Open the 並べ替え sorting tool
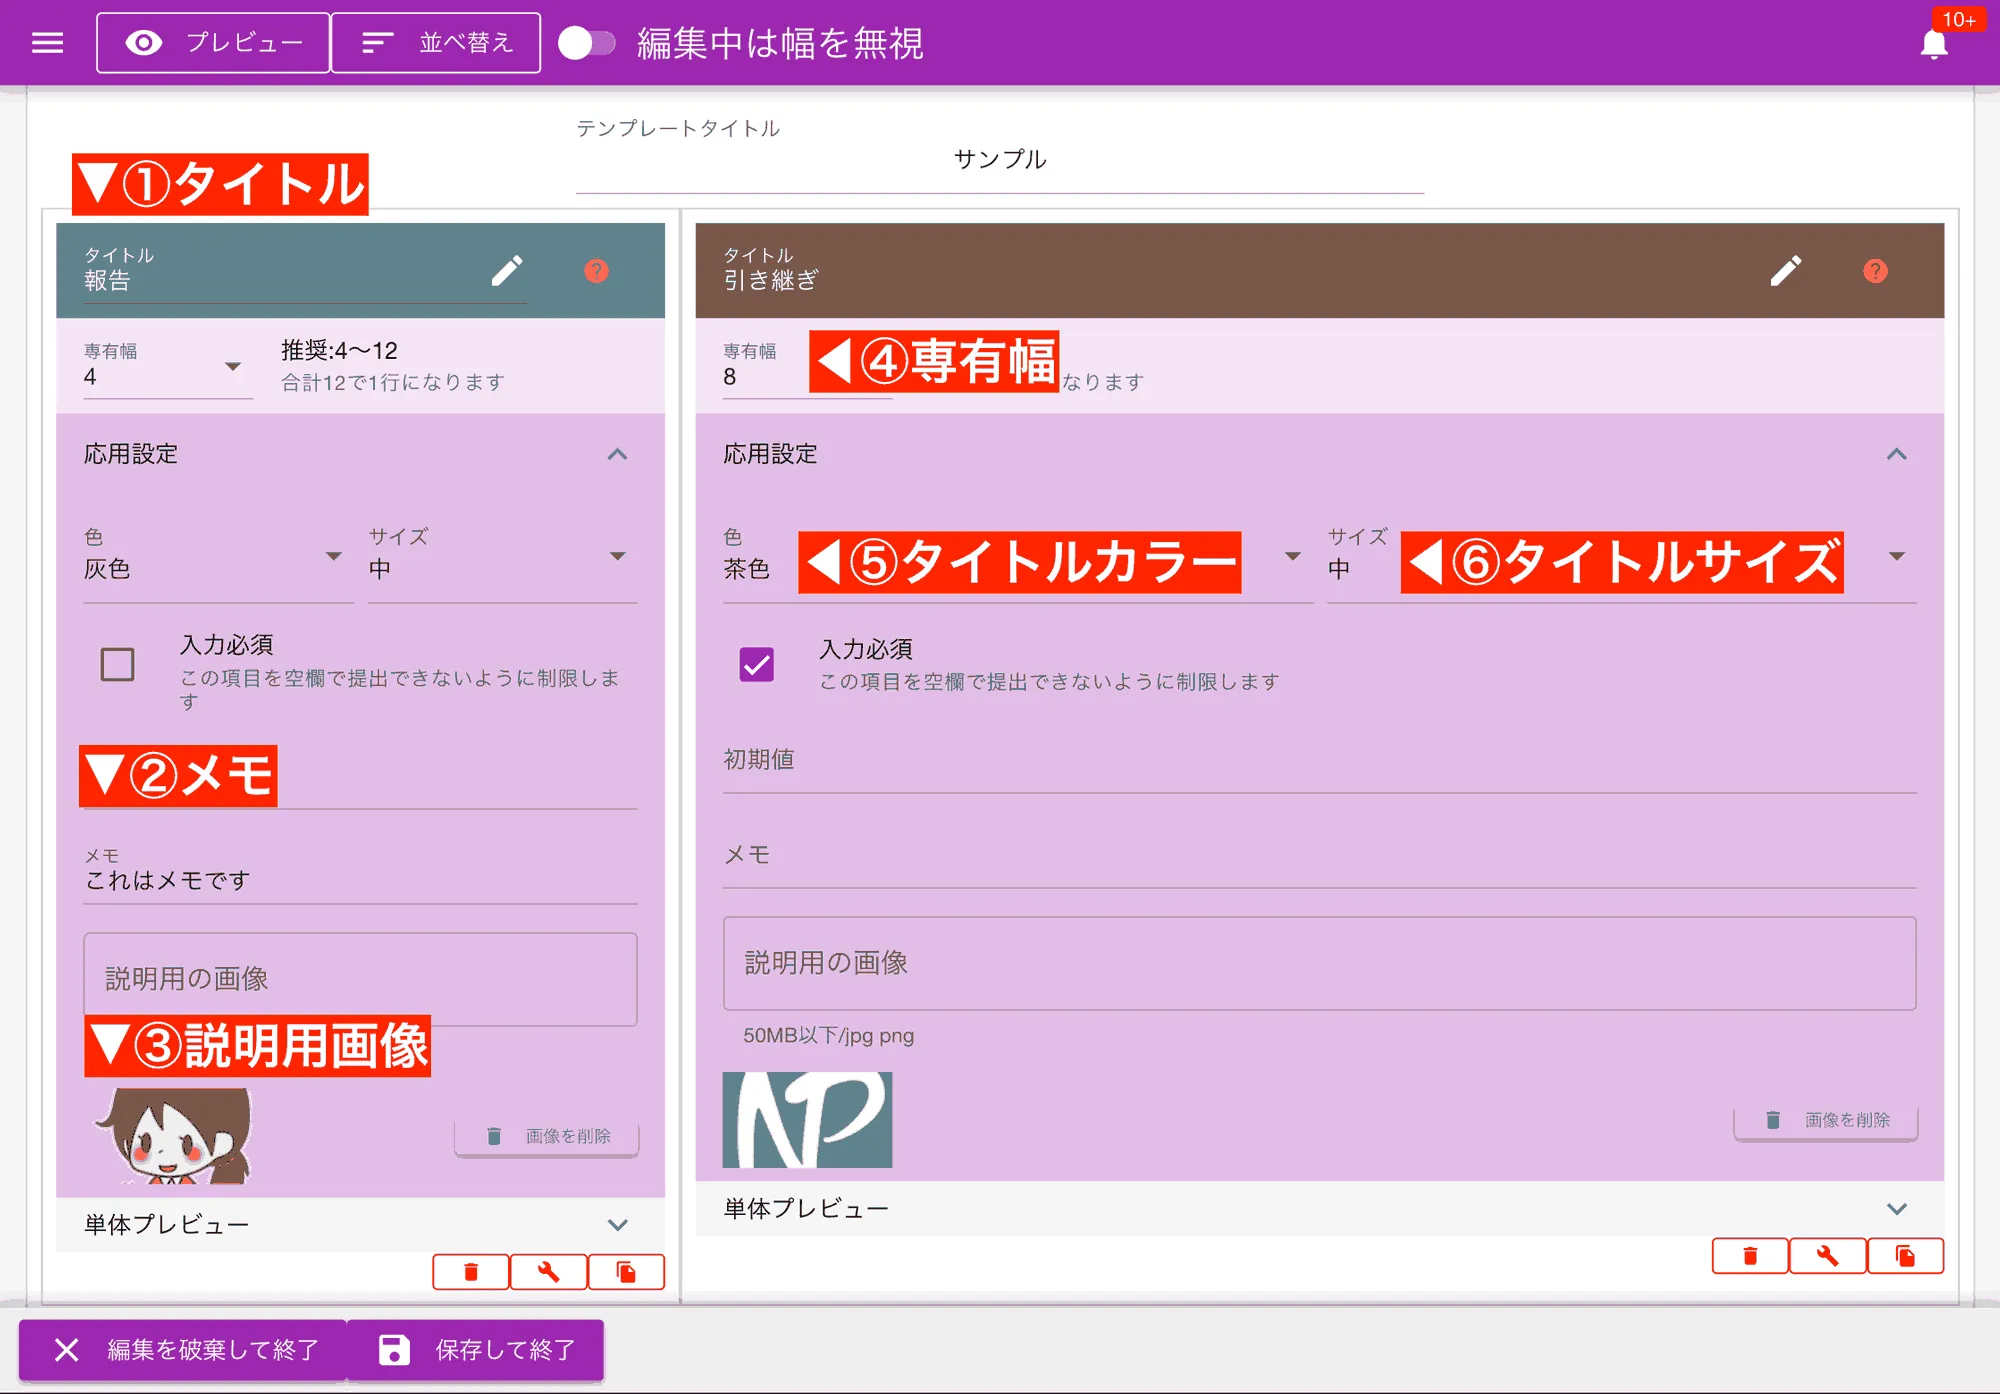 tap(436, 42)
